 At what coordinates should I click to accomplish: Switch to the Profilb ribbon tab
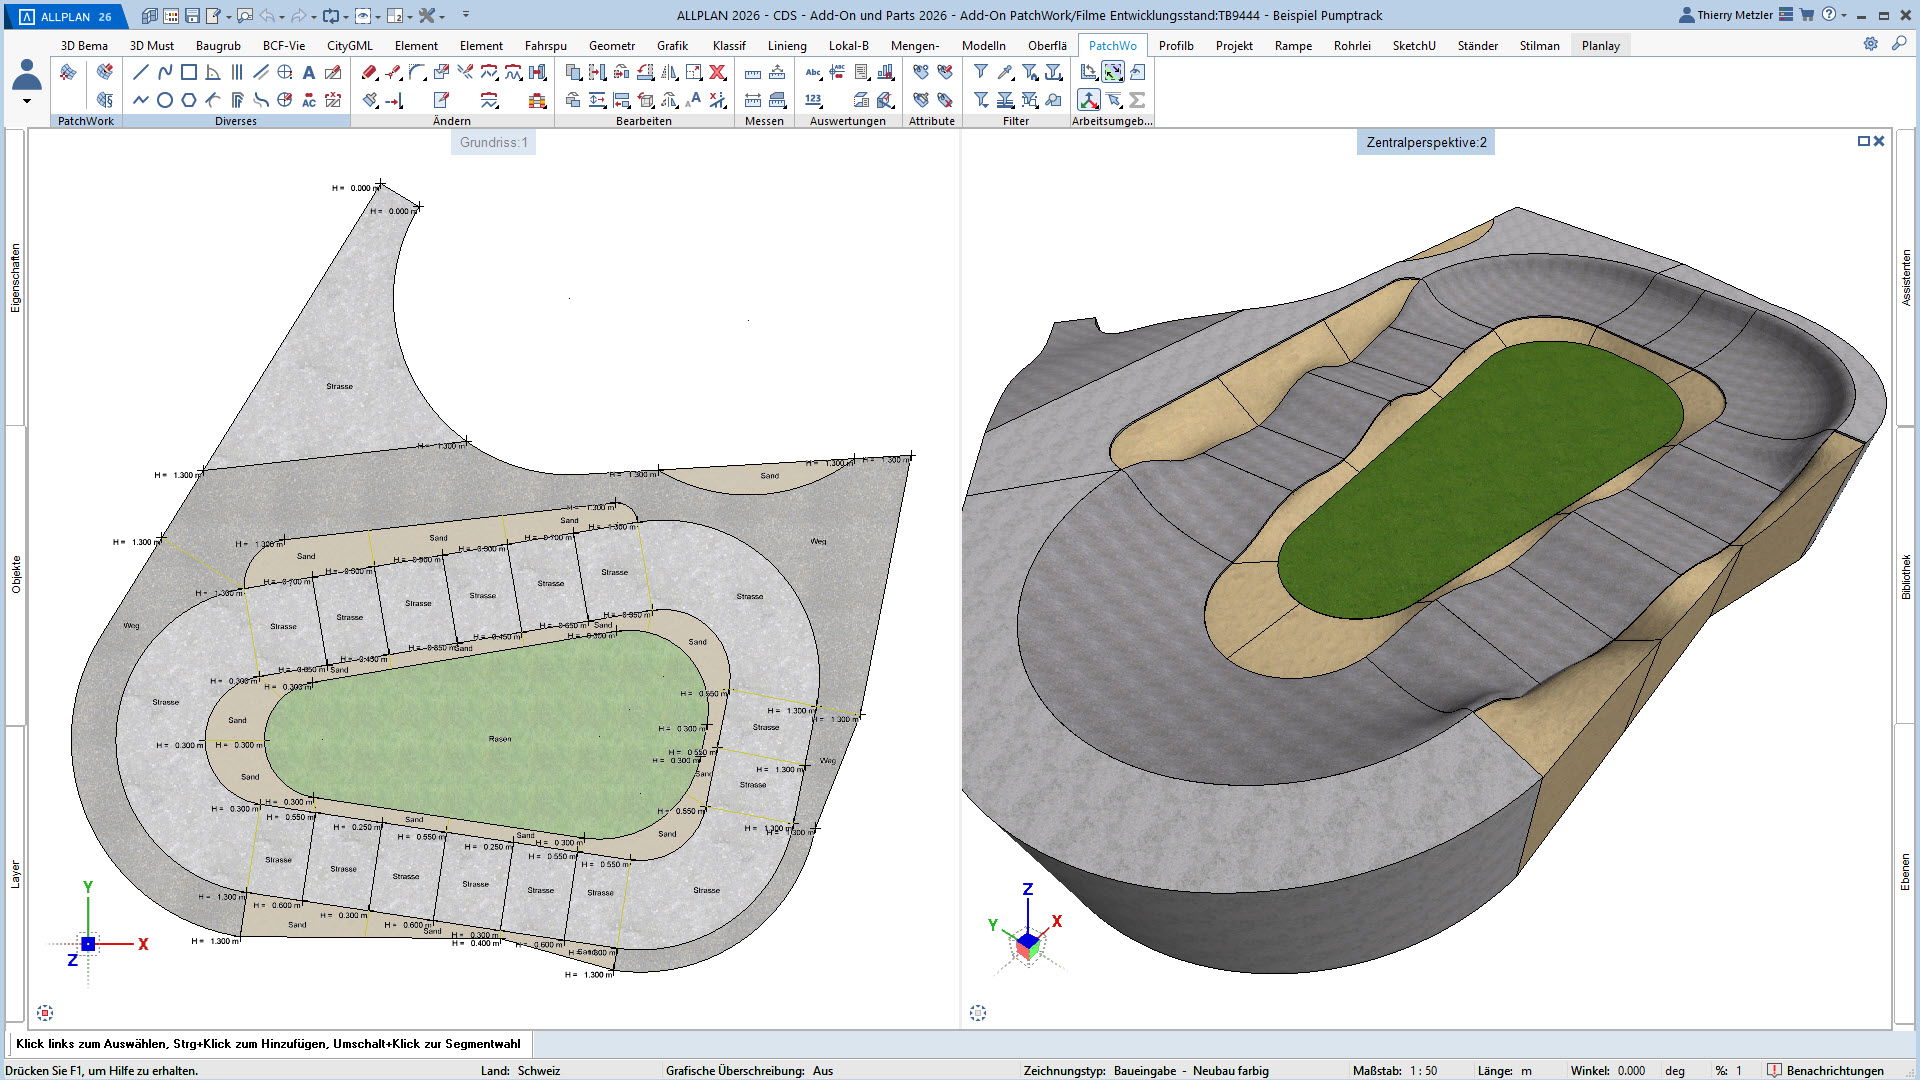pos(1175,45)
